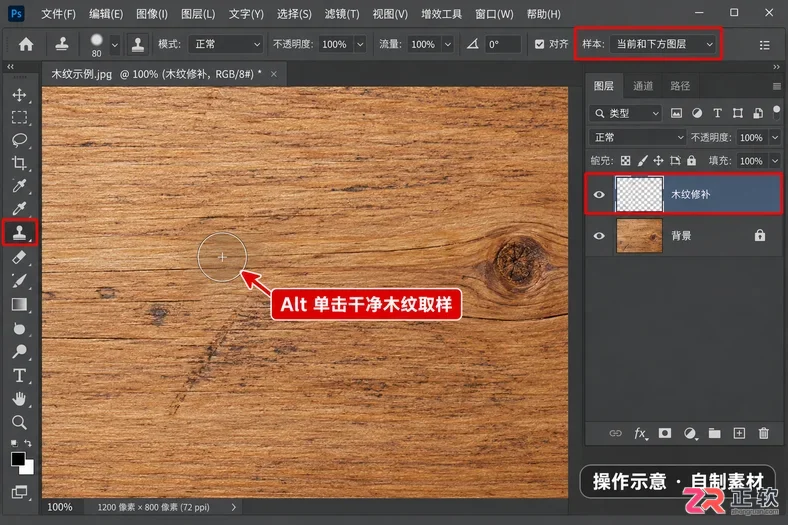This screenshot has width=788, height=525.
Task: Select the Crop tool
Action: click(19, 163)
